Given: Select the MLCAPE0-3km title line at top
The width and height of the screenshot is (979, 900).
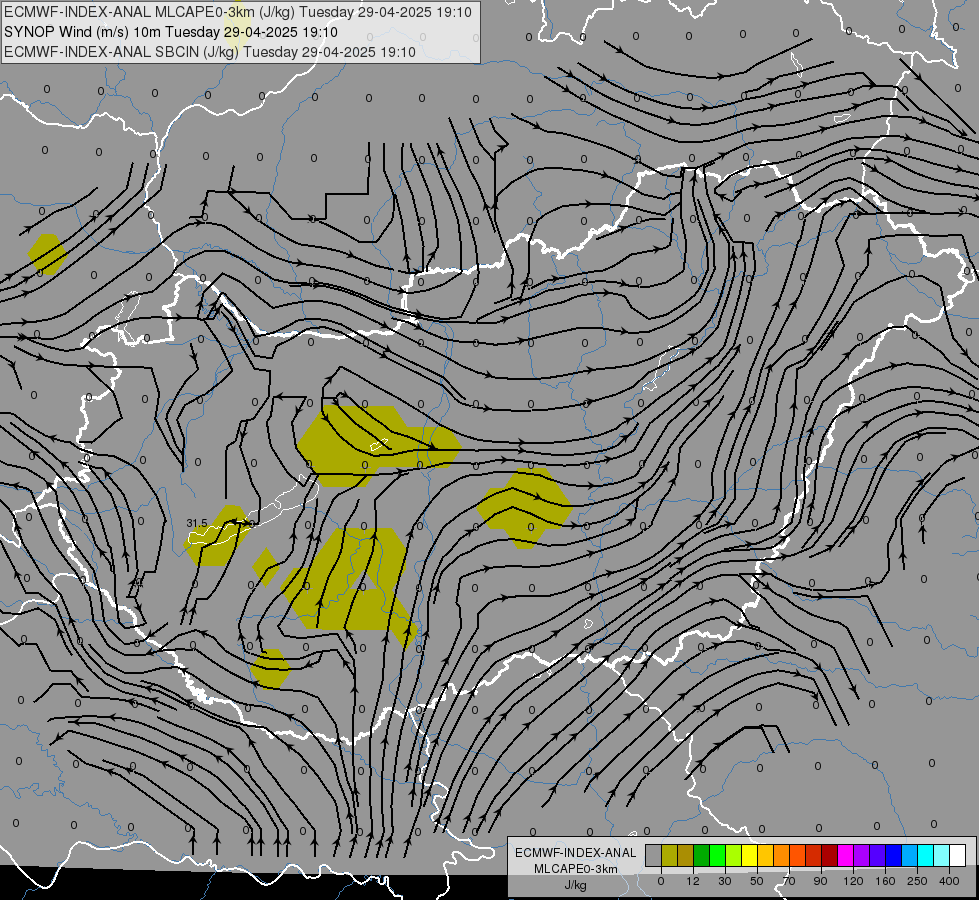Looking at the screenshot, I should tap(238, 12).
